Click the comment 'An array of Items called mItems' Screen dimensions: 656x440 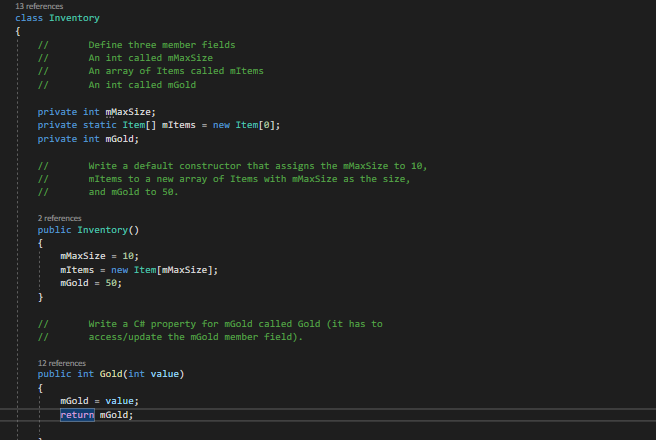(x=176, y=71)
